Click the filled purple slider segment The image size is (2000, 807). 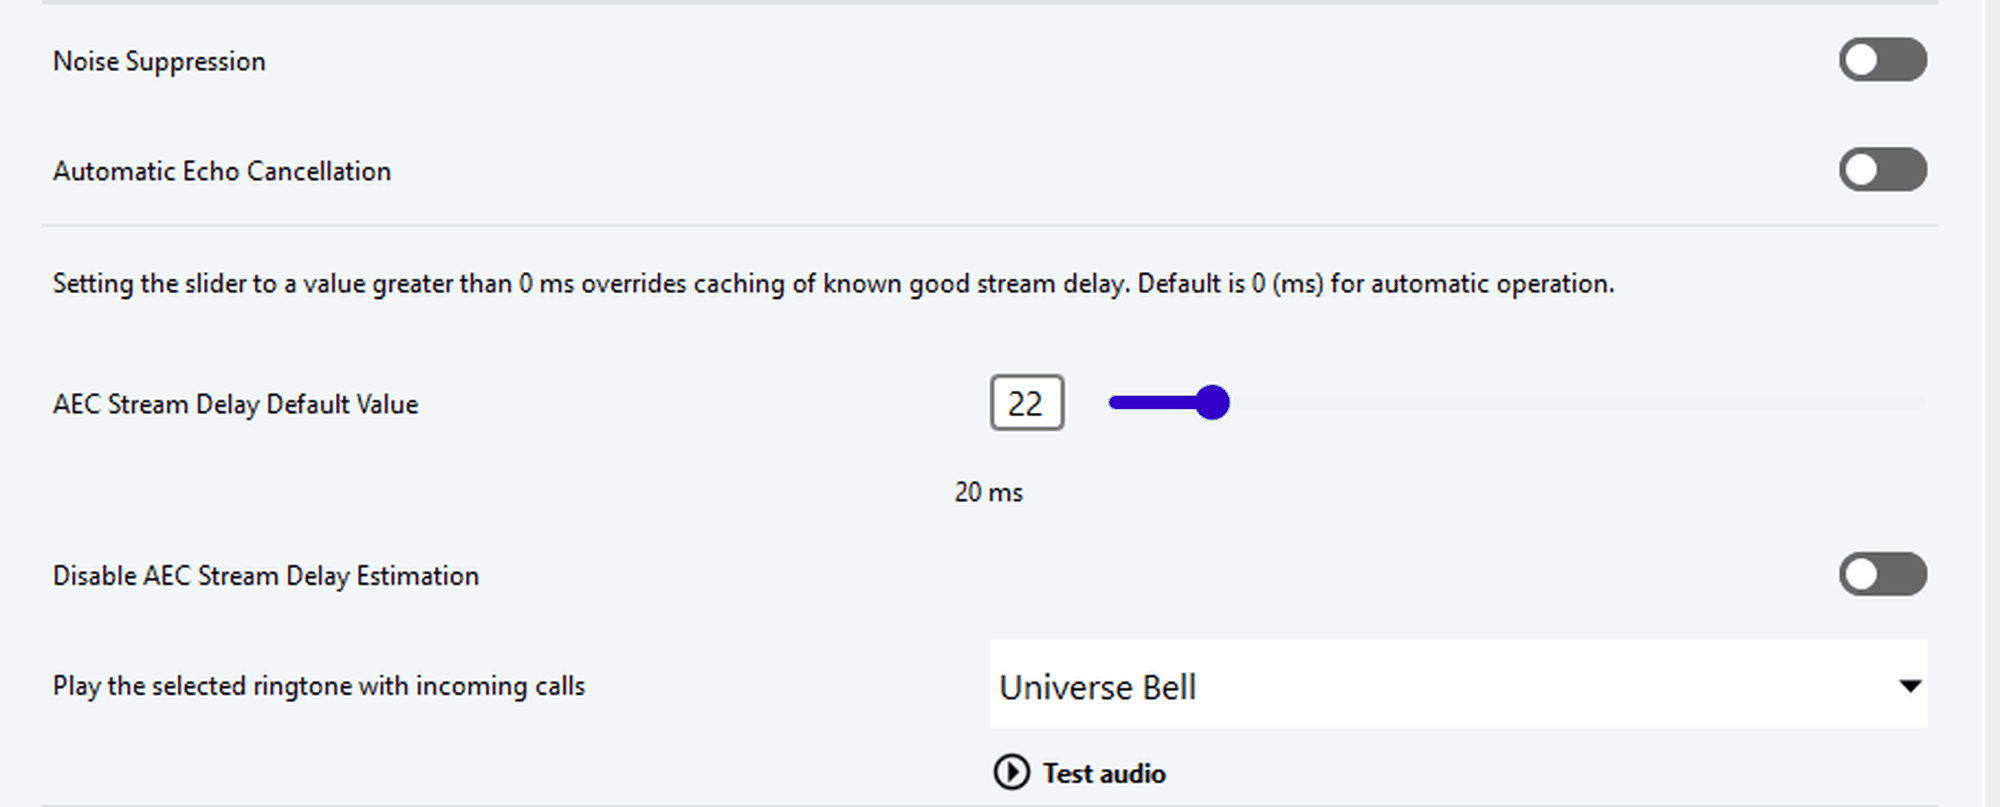(x=1155, y=403)
